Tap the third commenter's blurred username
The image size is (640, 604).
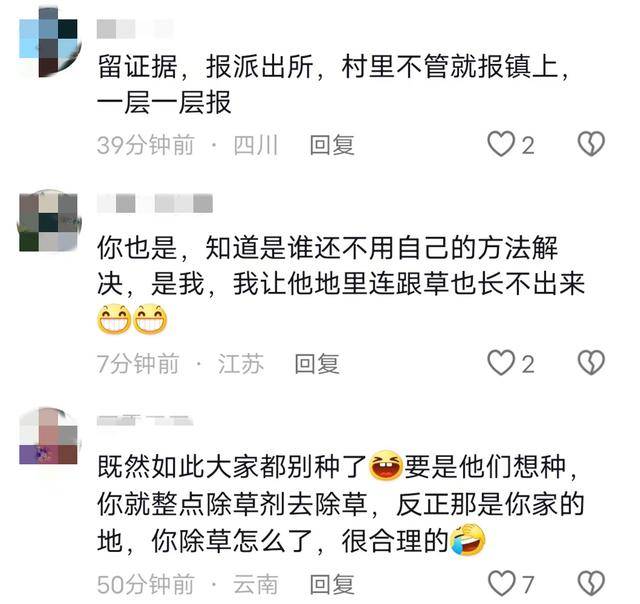(144, 420)
